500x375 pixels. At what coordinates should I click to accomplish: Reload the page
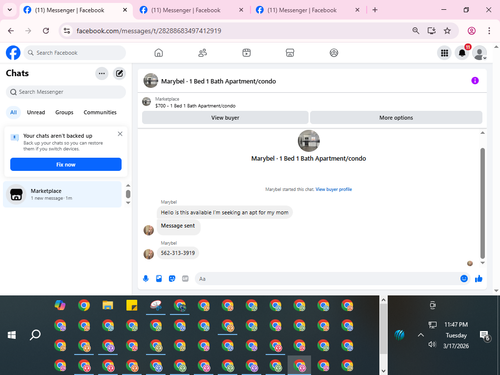(46, 31)
